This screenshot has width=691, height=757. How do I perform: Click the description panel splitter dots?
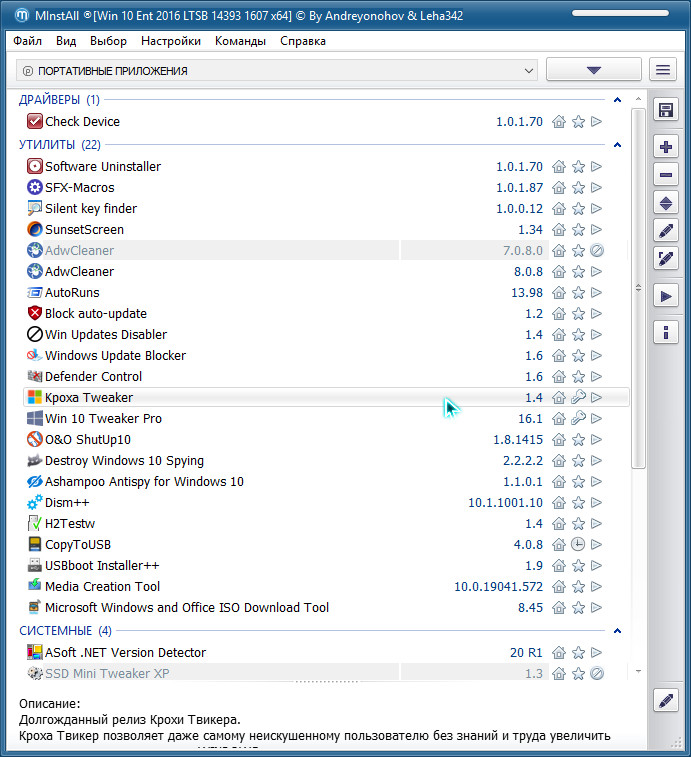coord(326,682)
